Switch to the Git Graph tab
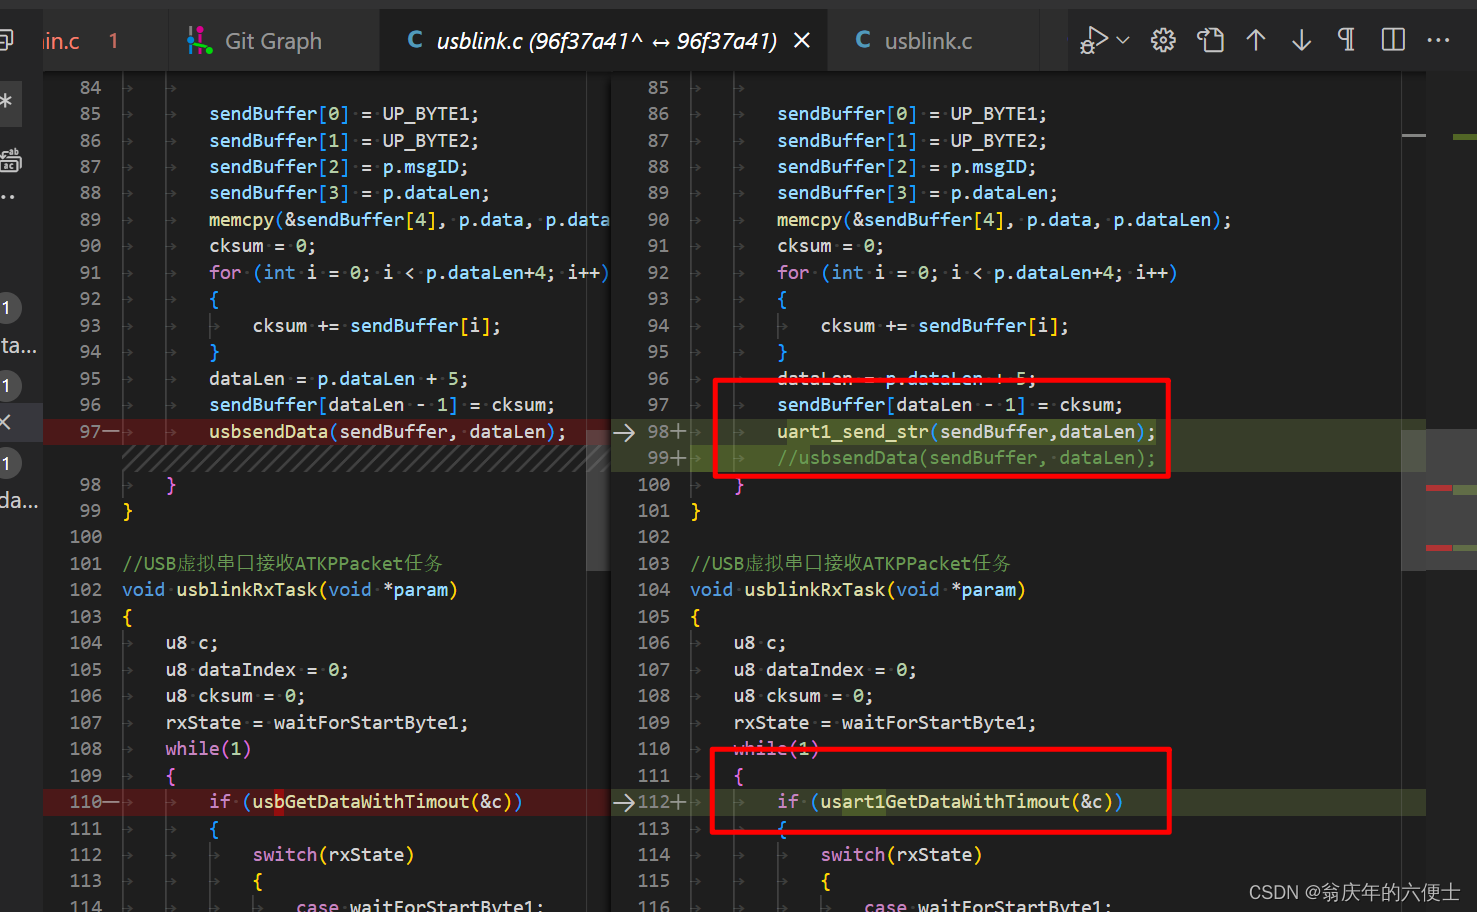This screenshot has width=1477, height=912. (256, 41)
